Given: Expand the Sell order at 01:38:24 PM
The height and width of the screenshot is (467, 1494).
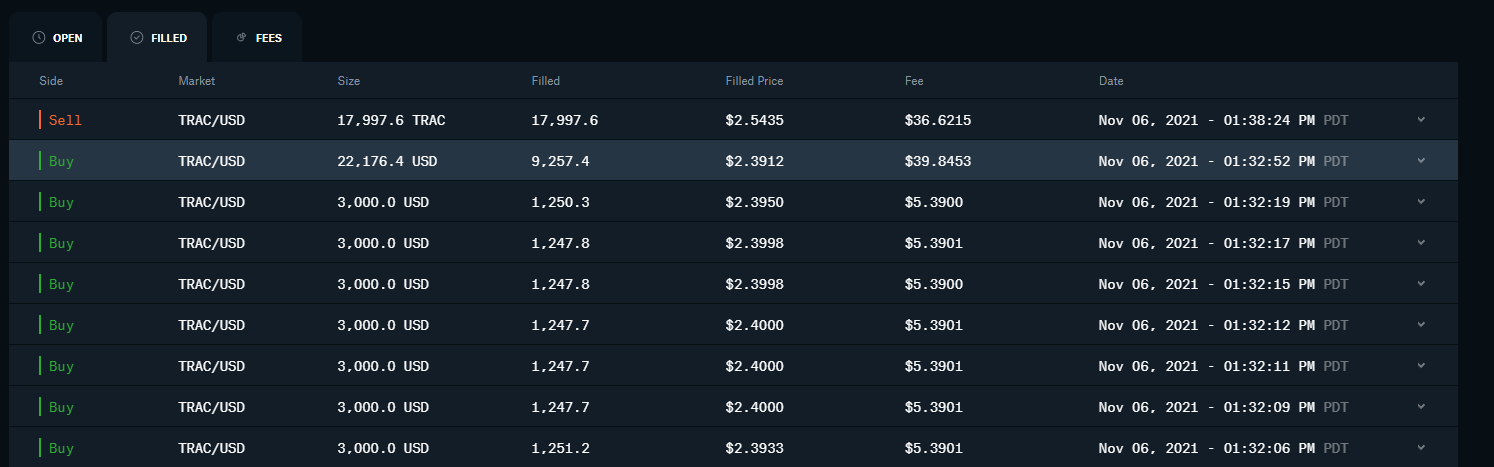Looking at the screenshot, I should 1421,120.
